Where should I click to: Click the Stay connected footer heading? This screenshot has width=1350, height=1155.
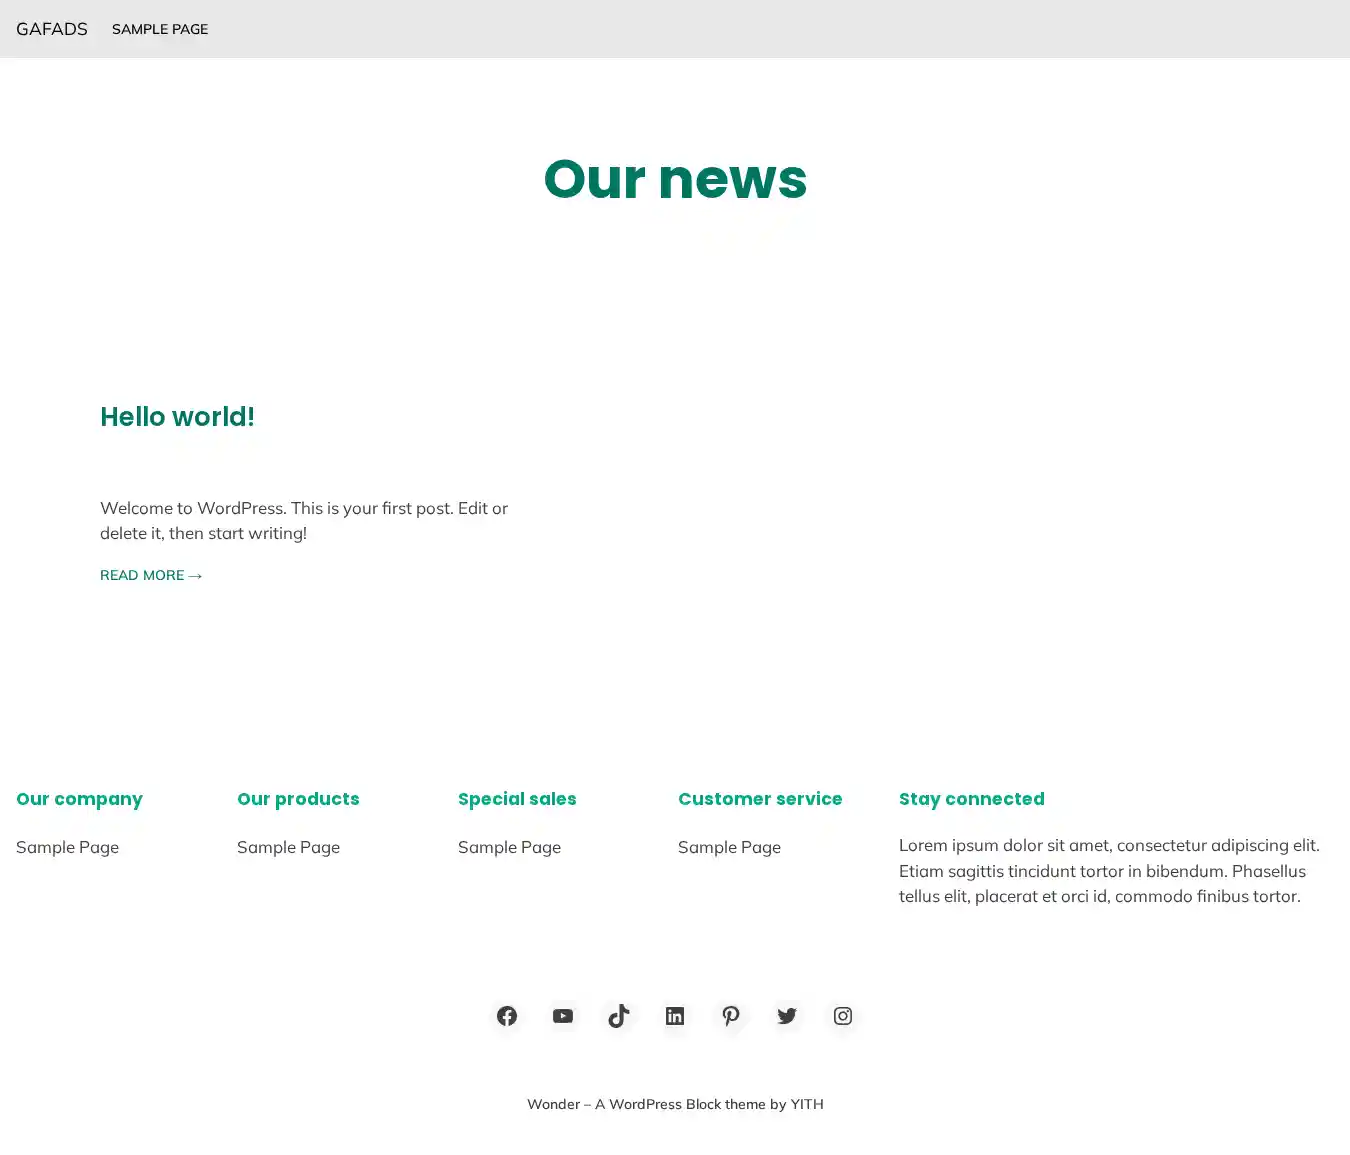tap(971, 799)
